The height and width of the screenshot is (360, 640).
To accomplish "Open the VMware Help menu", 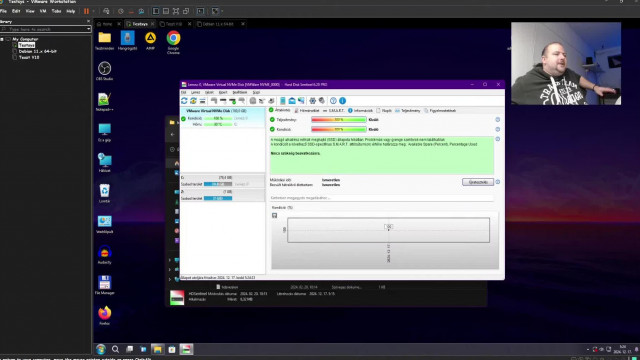I will pos(71,11).
